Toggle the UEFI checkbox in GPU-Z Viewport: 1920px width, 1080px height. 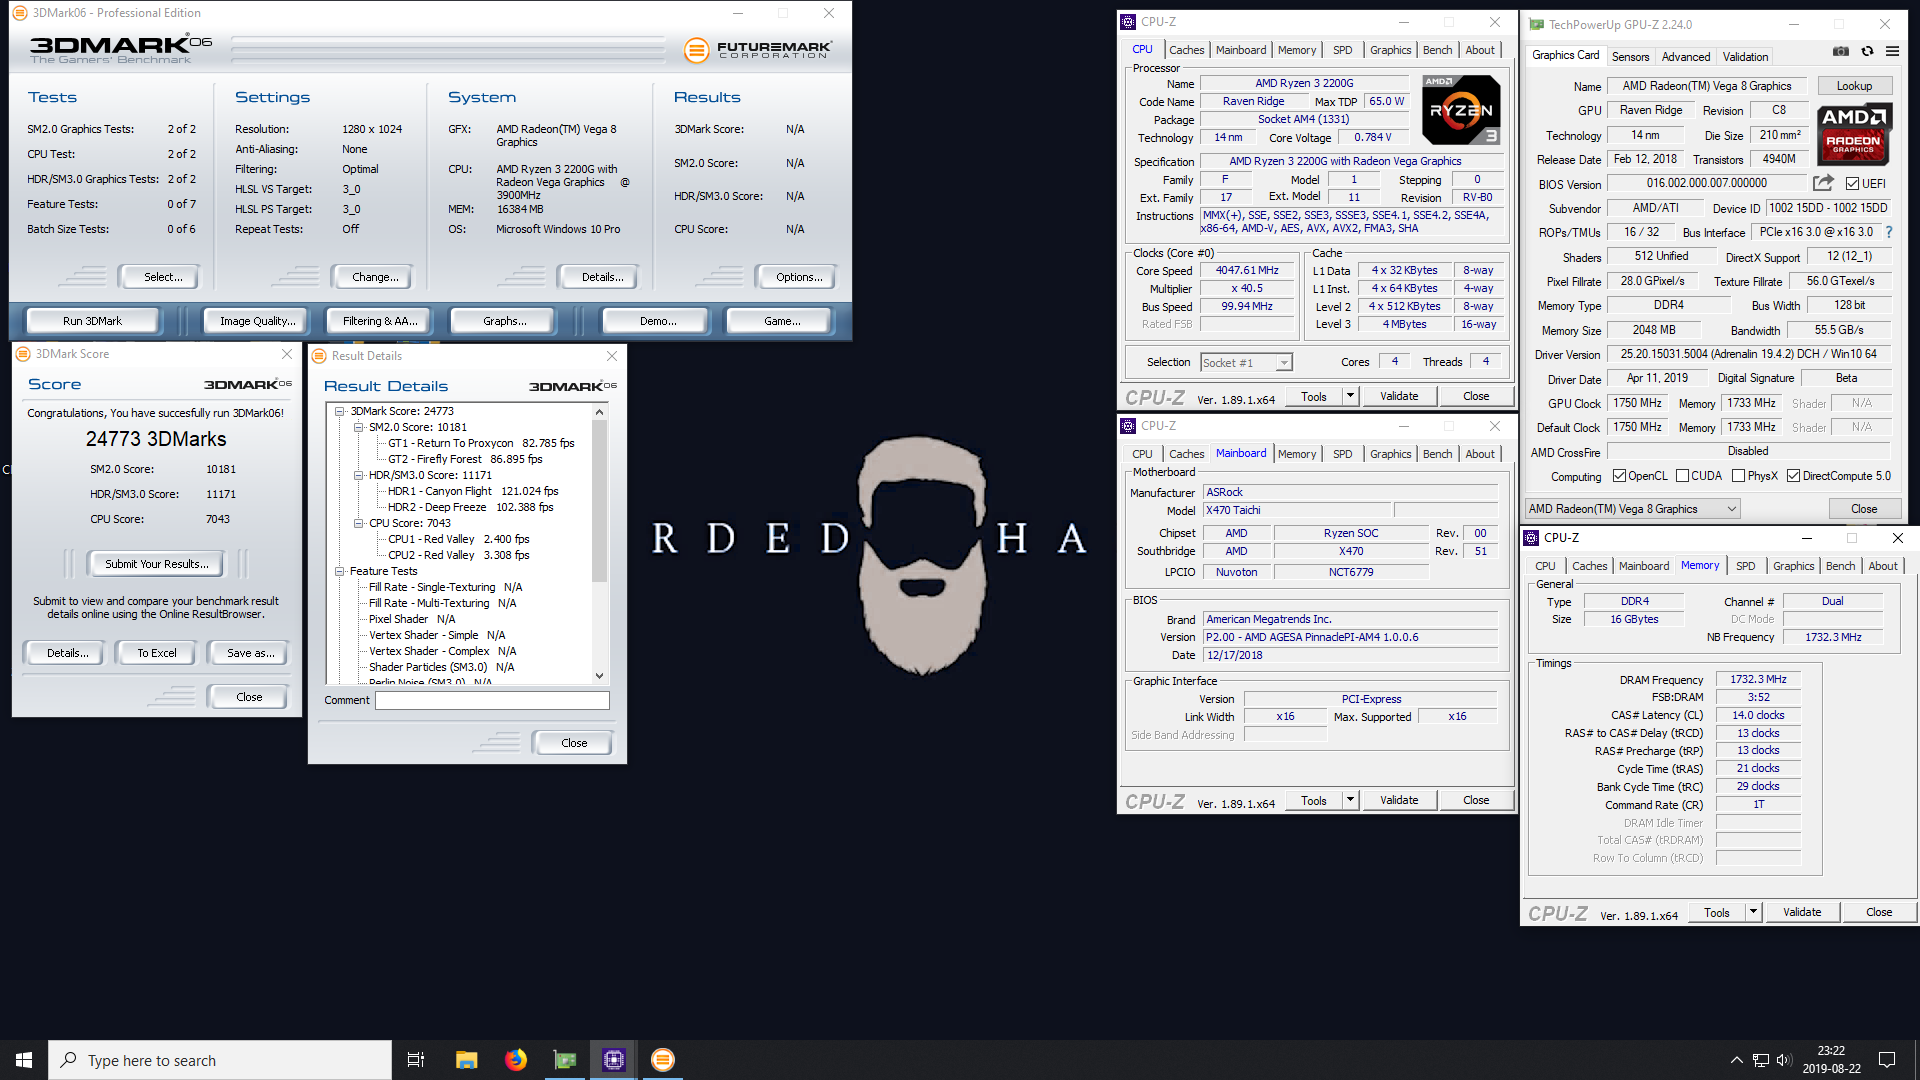[x=1852, y=184]
